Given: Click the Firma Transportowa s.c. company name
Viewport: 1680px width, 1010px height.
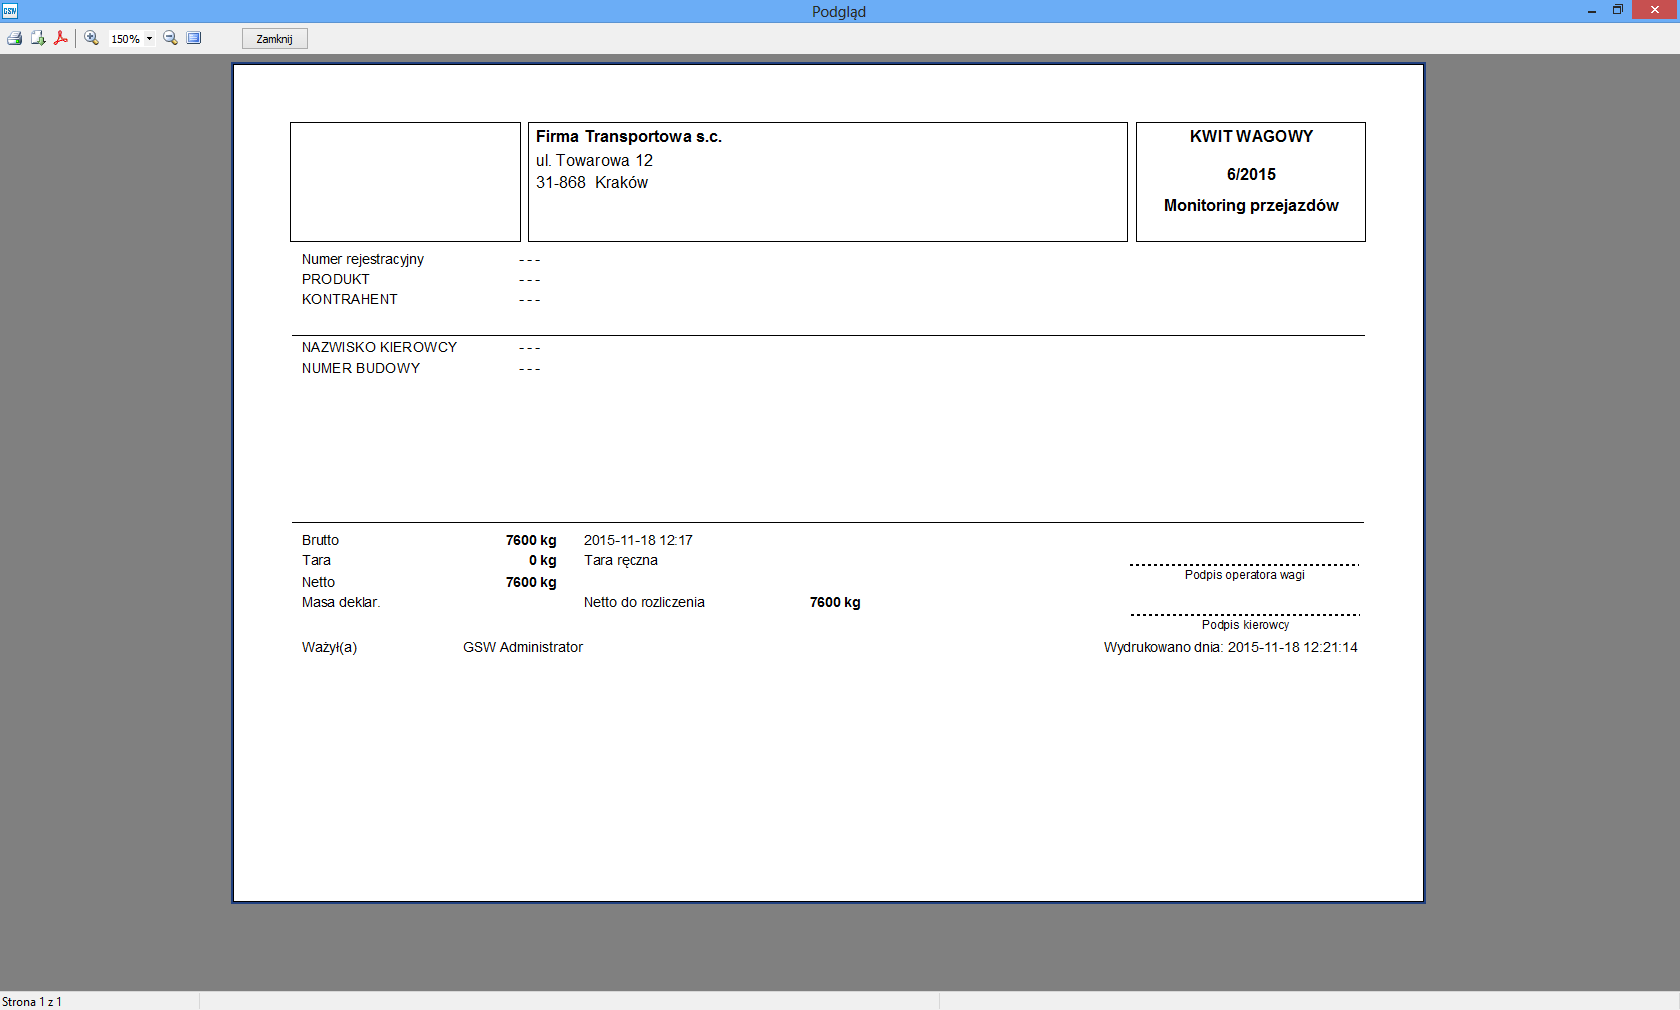Looking at the screenshot, I should (x=628, y=137).
